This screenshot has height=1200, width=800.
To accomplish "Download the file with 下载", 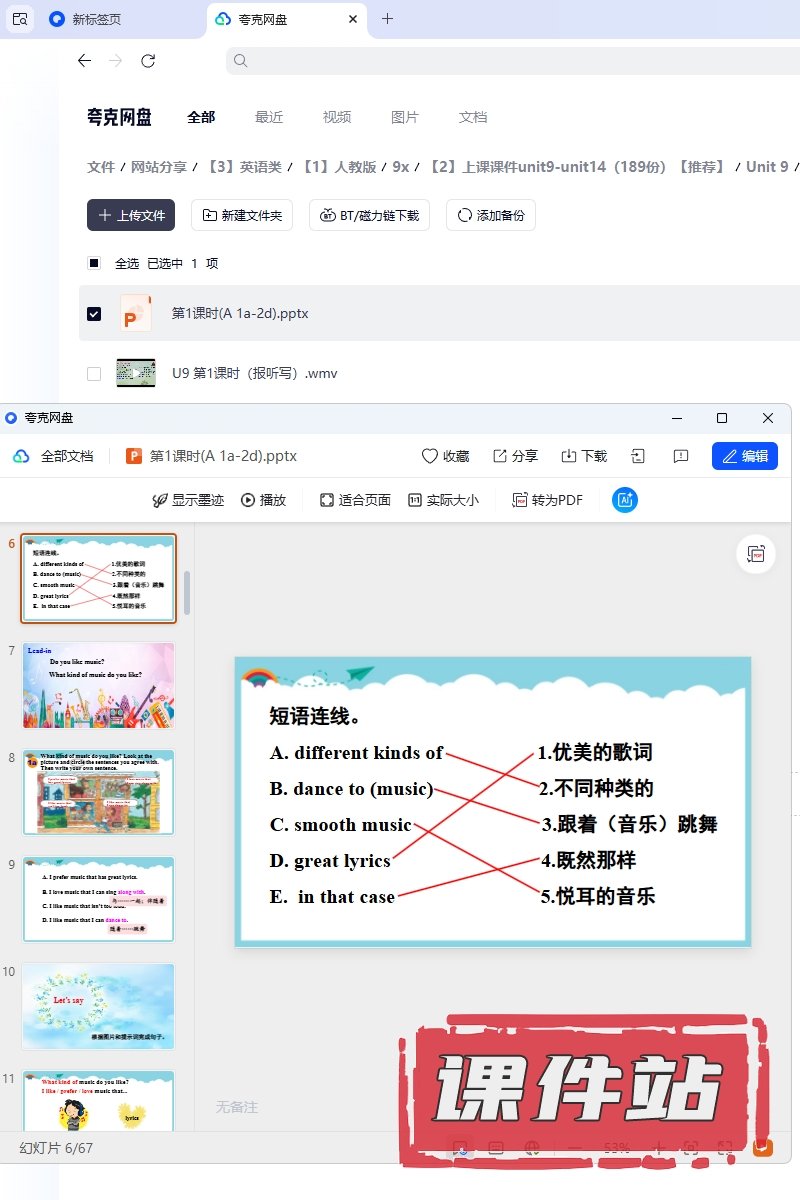I will pyautogui.click(x=584, y=456).
